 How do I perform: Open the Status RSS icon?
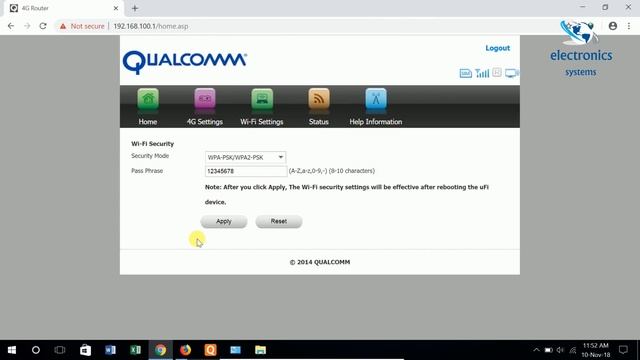pyautogui.click(x=319, y=99)
